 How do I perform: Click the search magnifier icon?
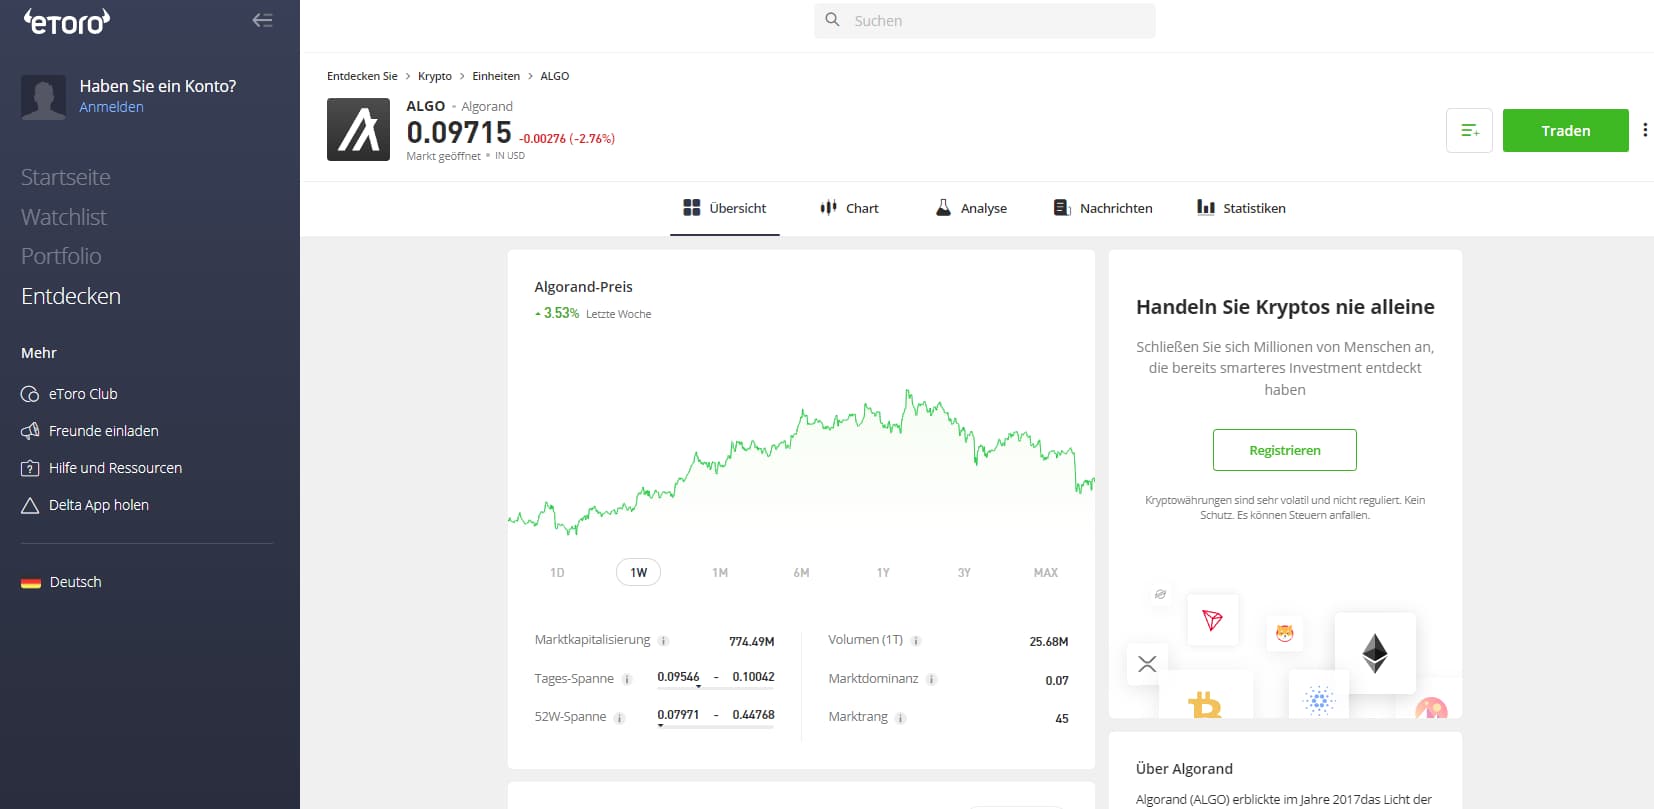point(832,20)
